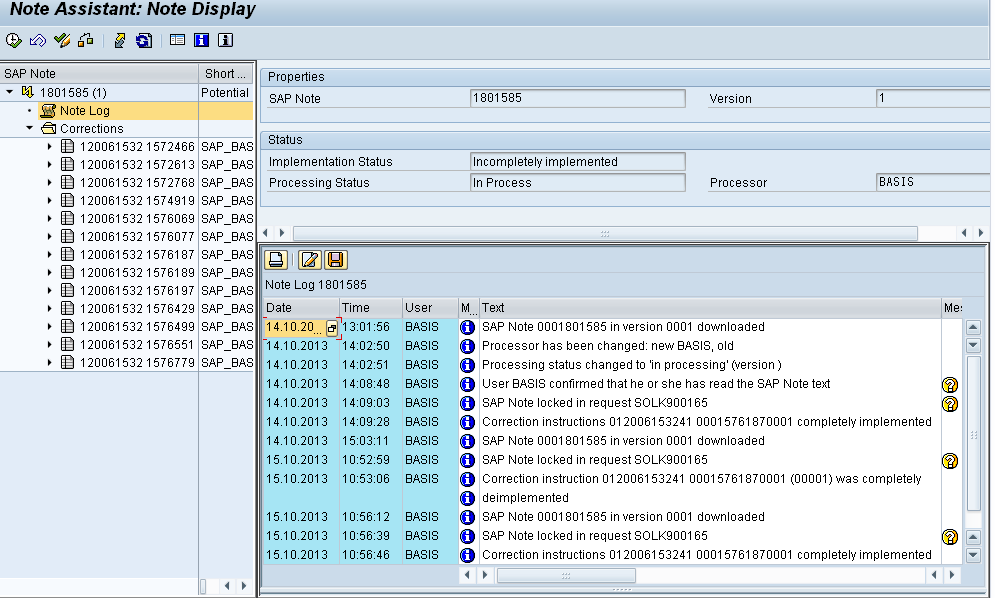Select tree item 120061532 1572768
This screenshot has width=997, height=598.
coord(137,183)
